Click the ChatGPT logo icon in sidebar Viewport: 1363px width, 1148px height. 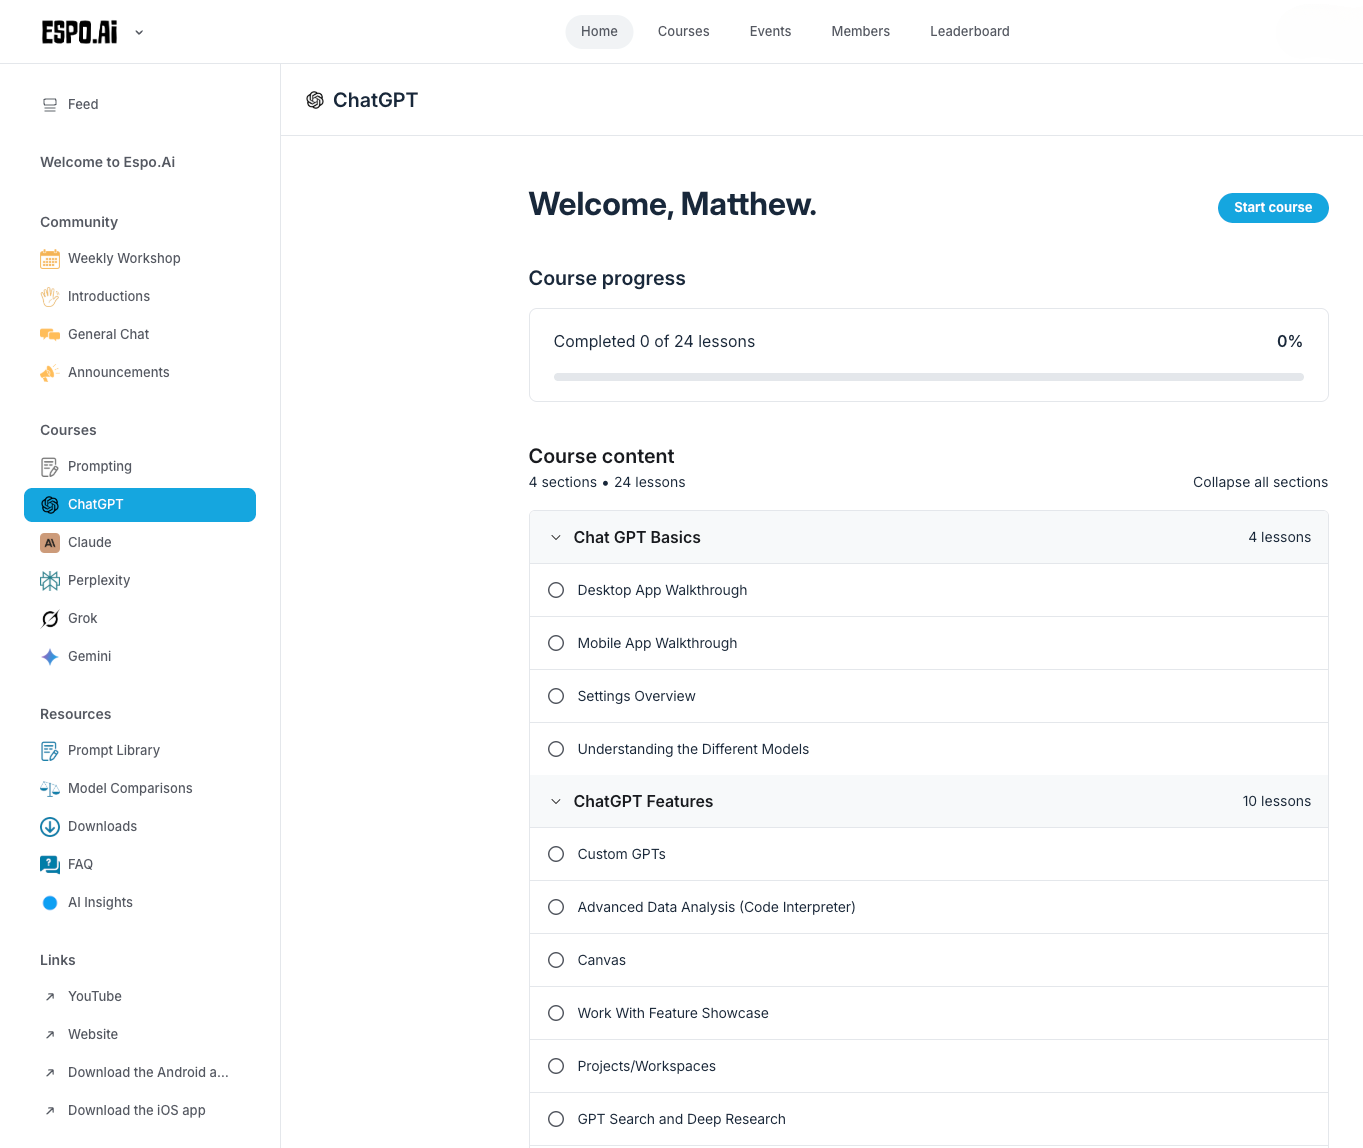pyautogui.click(x=50, y=505)
